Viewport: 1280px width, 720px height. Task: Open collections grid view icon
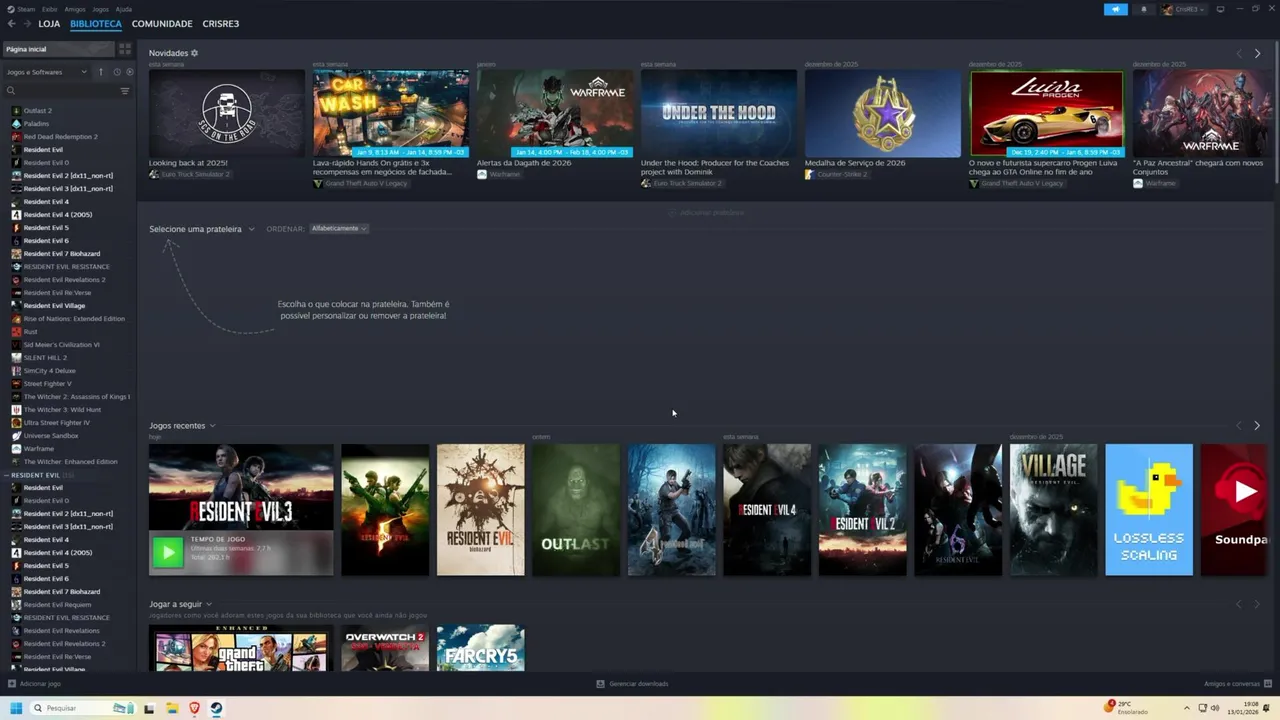click(125, 49)
